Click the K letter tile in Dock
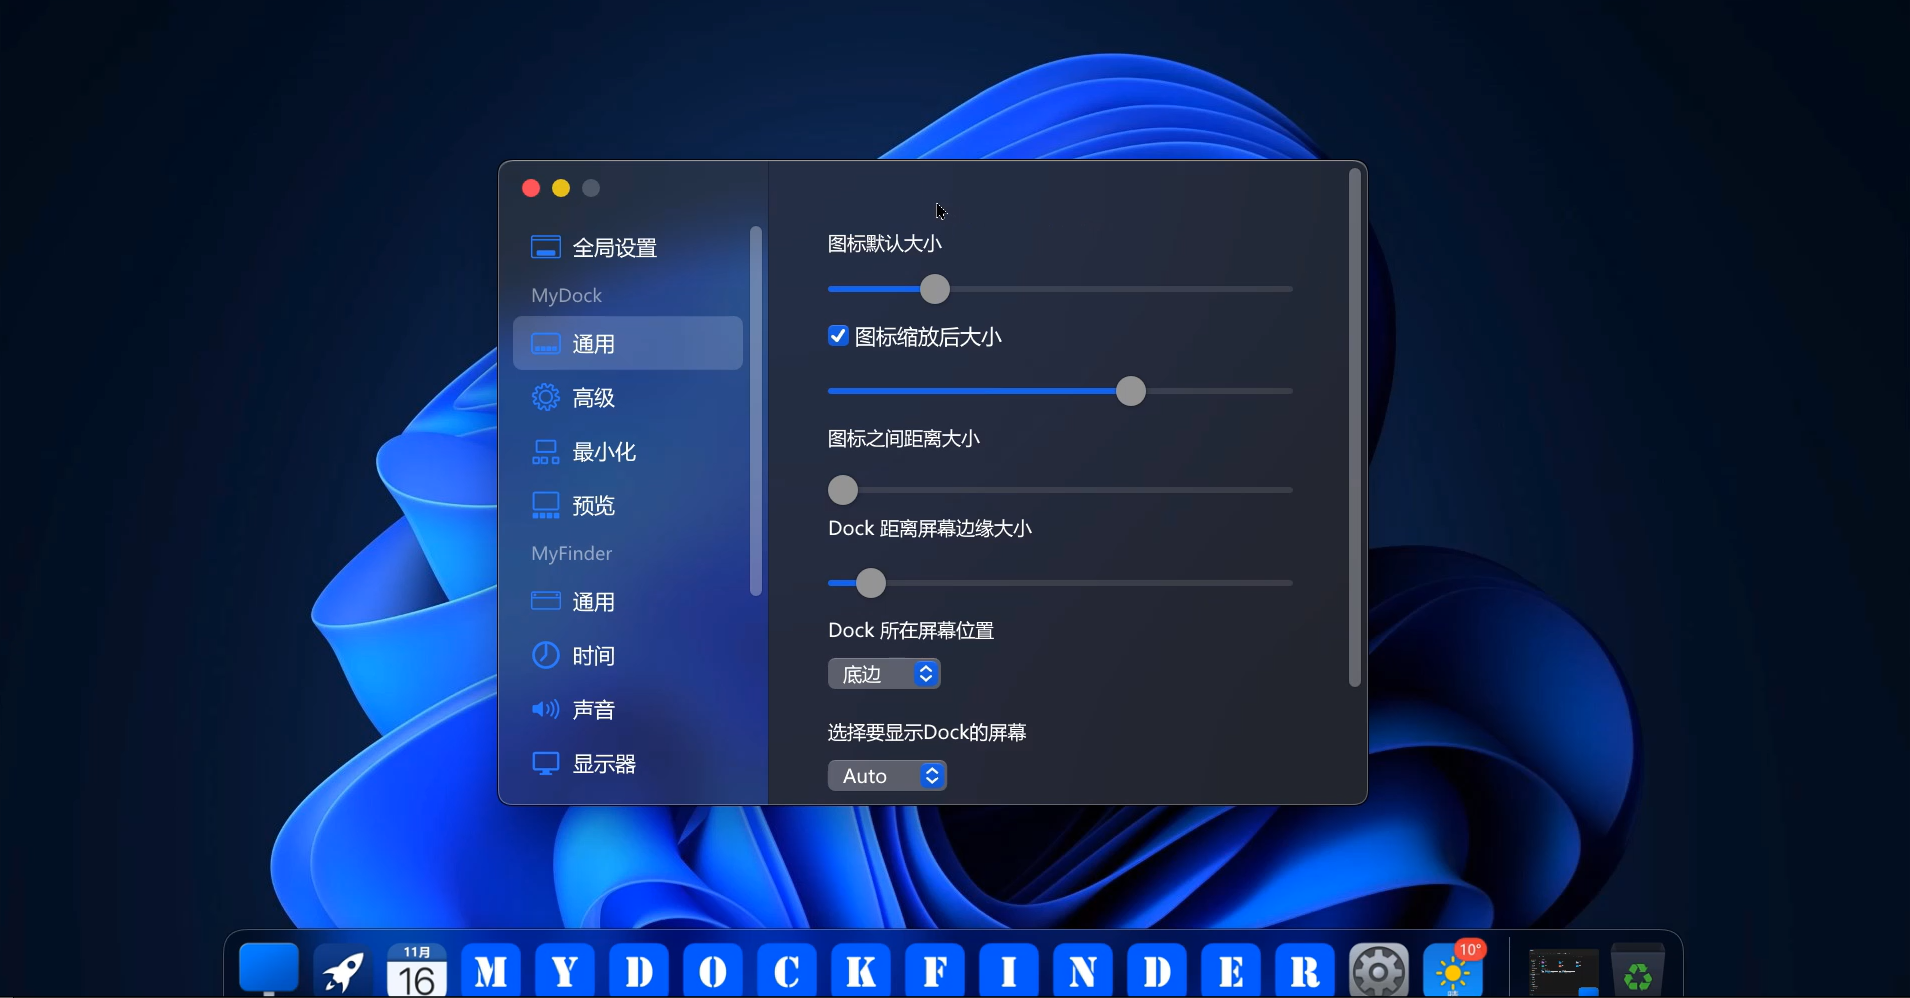The image size is (1910, 998). pos(861,970)
